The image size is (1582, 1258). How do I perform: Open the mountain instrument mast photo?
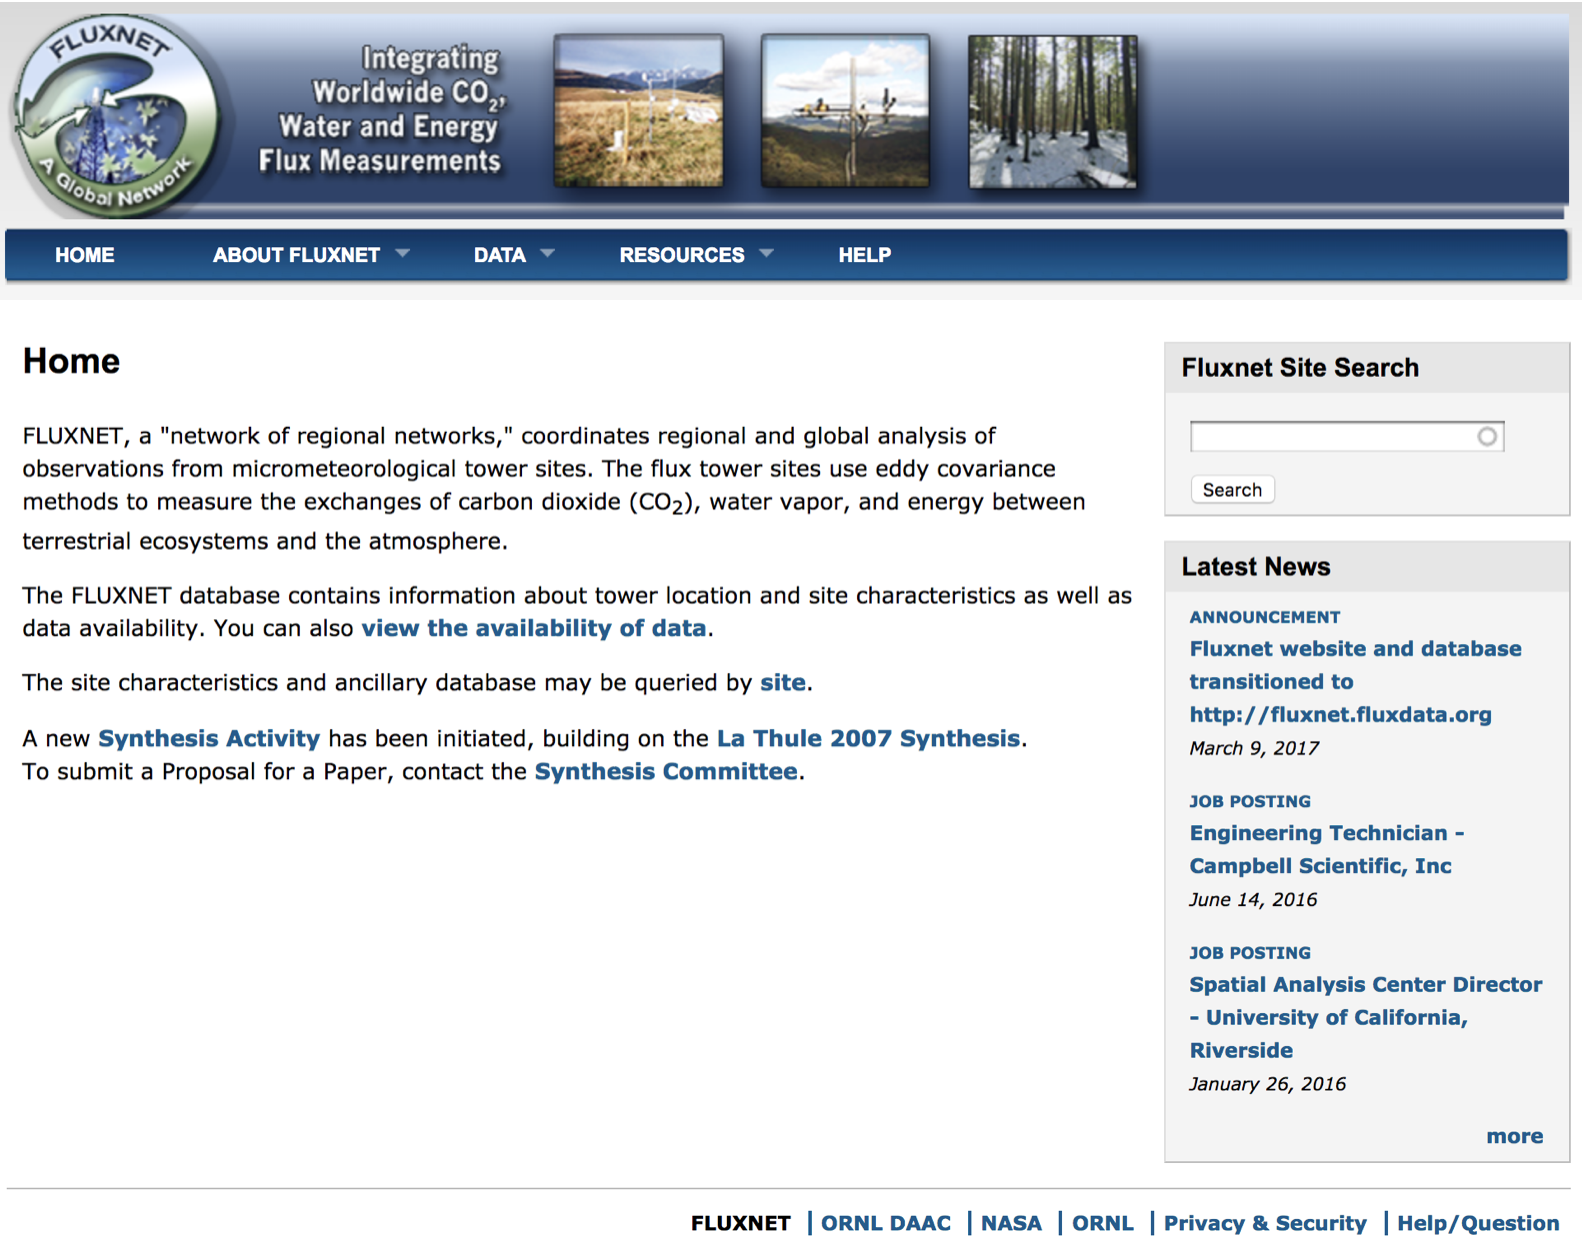pyautogui.click(x=846, y=111)
